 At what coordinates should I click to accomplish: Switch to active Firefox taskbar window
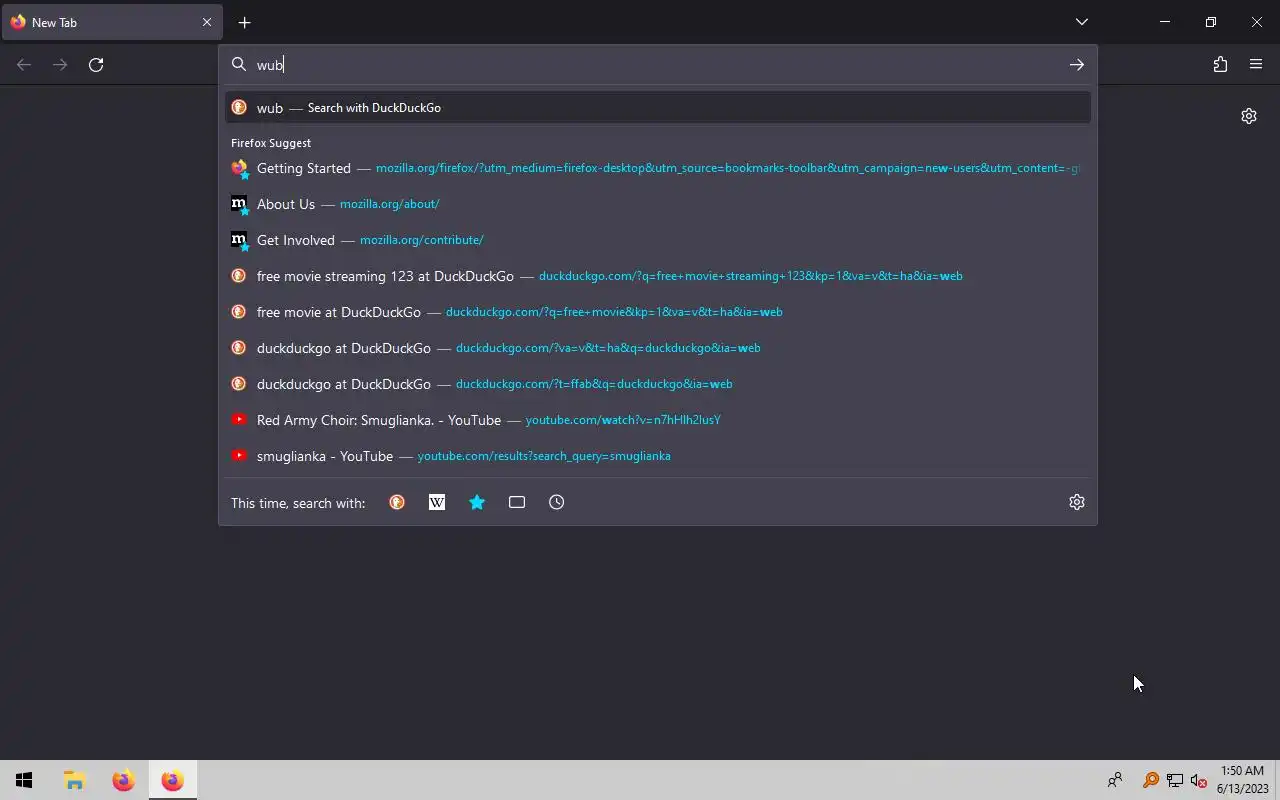(x=172, y=780)
